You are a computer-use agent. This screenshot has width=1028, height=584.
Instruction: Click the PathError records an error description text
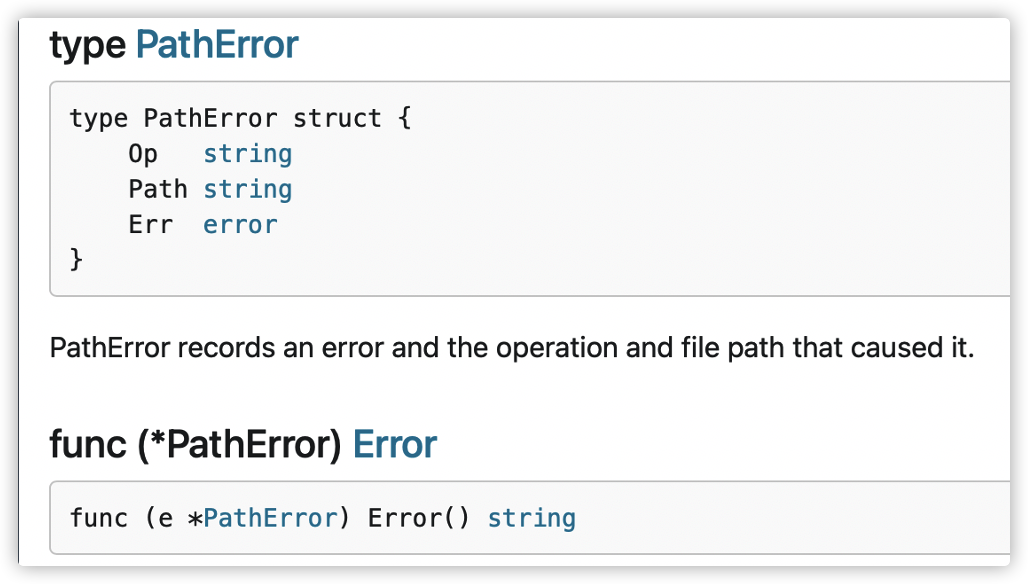click(512, 347)
